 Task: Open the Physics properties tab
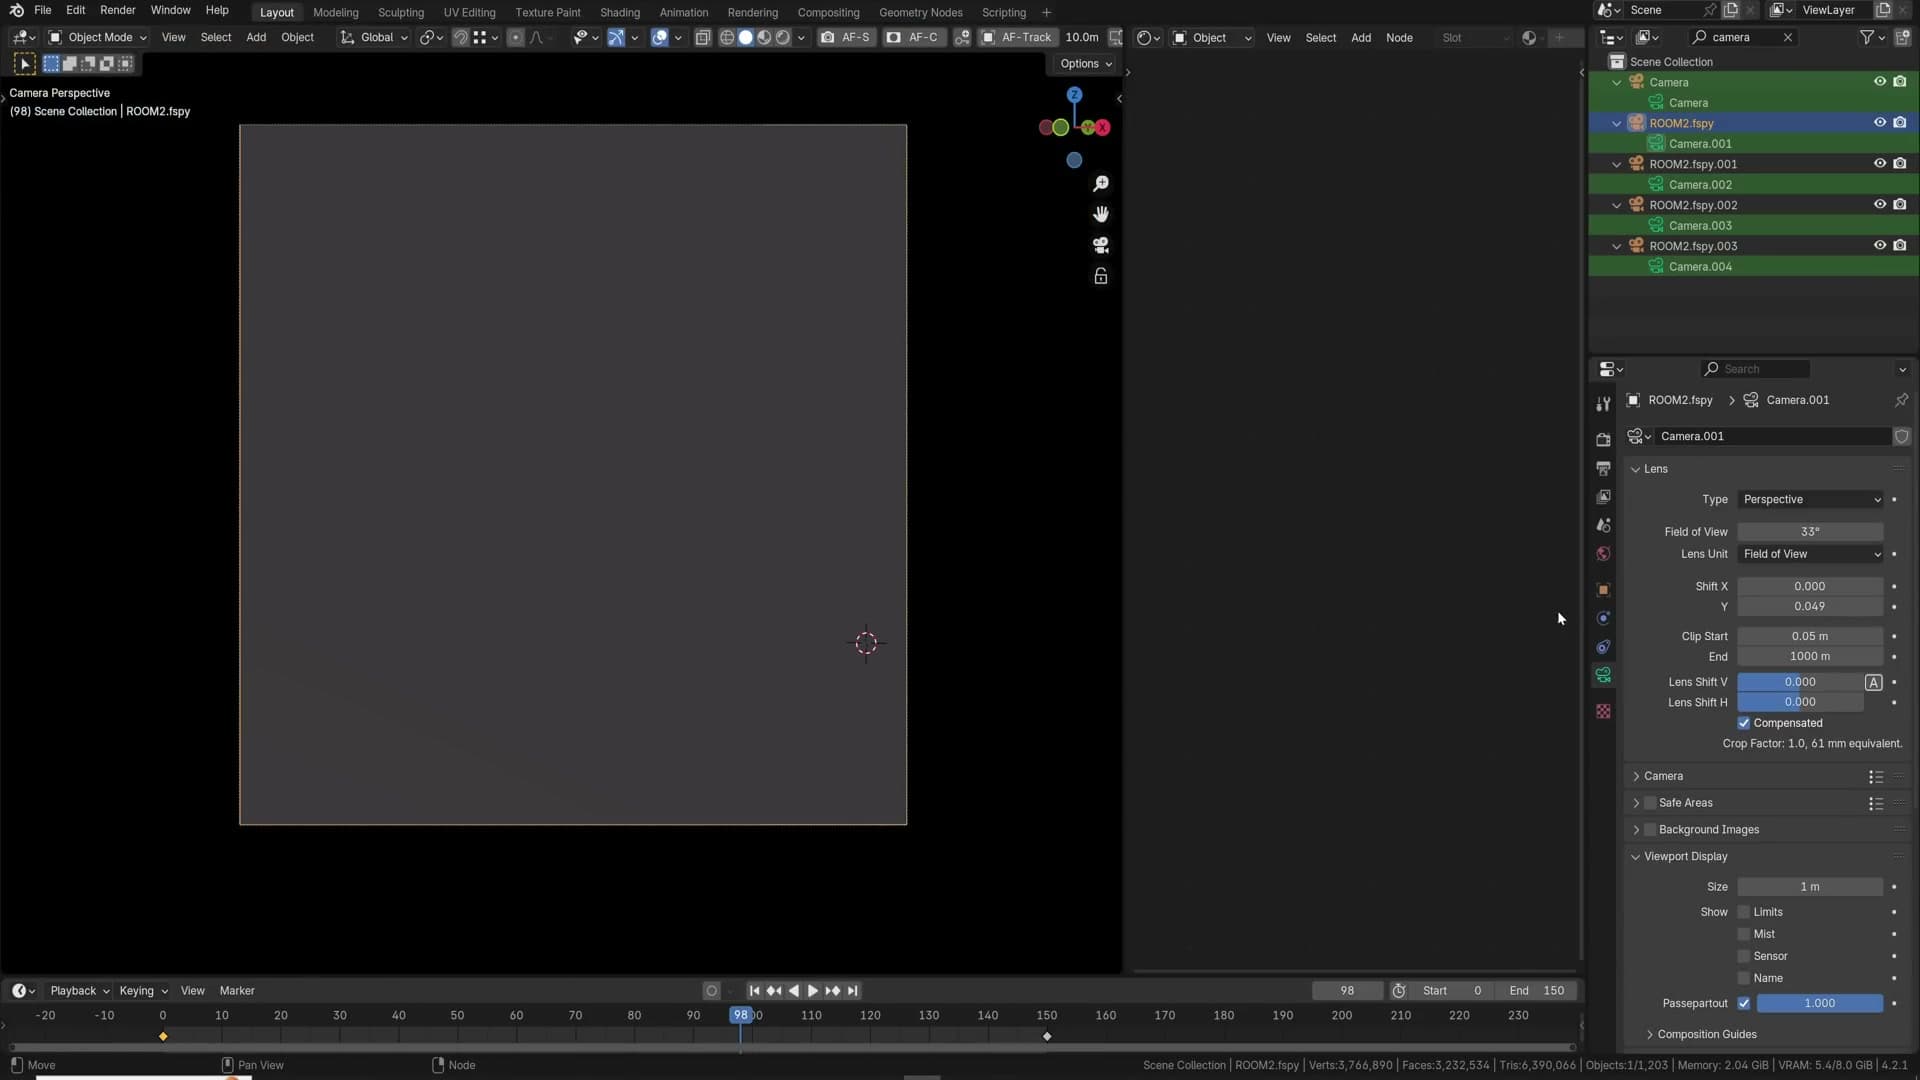[1603, 618]
